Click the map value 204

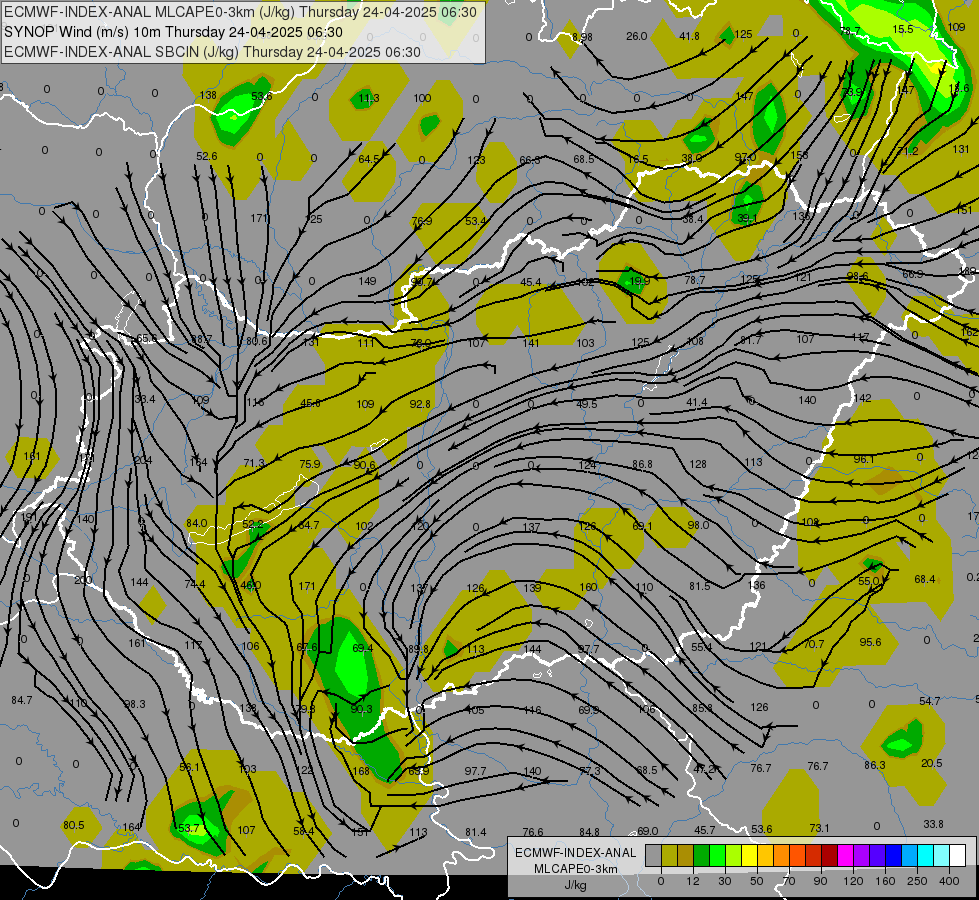(143, 460)
